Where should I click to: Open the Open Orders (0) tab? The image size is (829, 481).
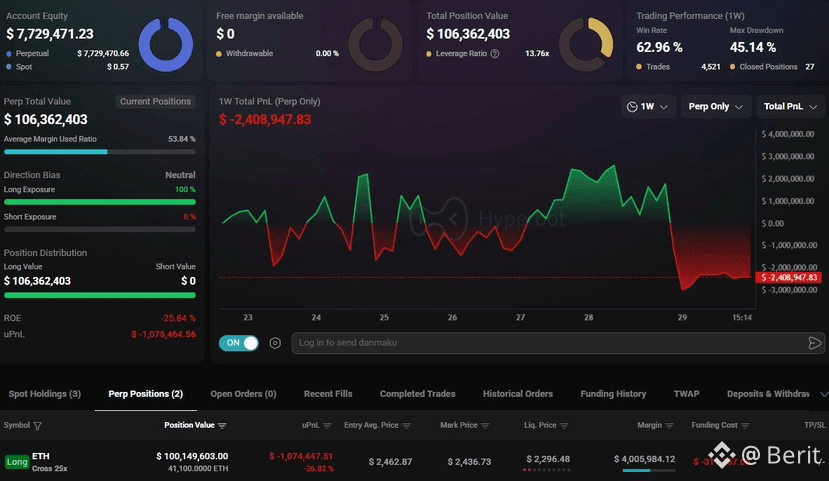(x=243, y=394)
